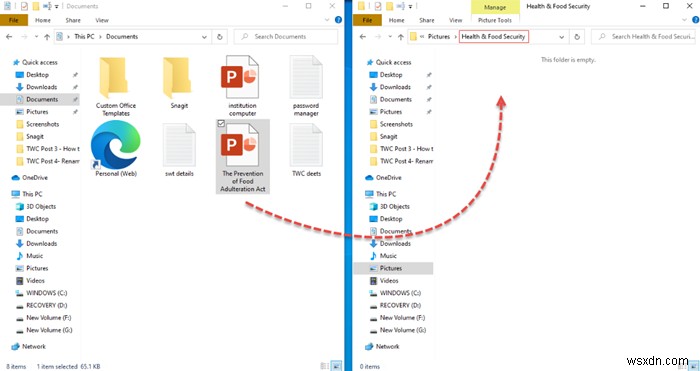Open RECOVERY (D:) drive in left window
The height and width of the screenshot is (371, 700).
point(46,305)
